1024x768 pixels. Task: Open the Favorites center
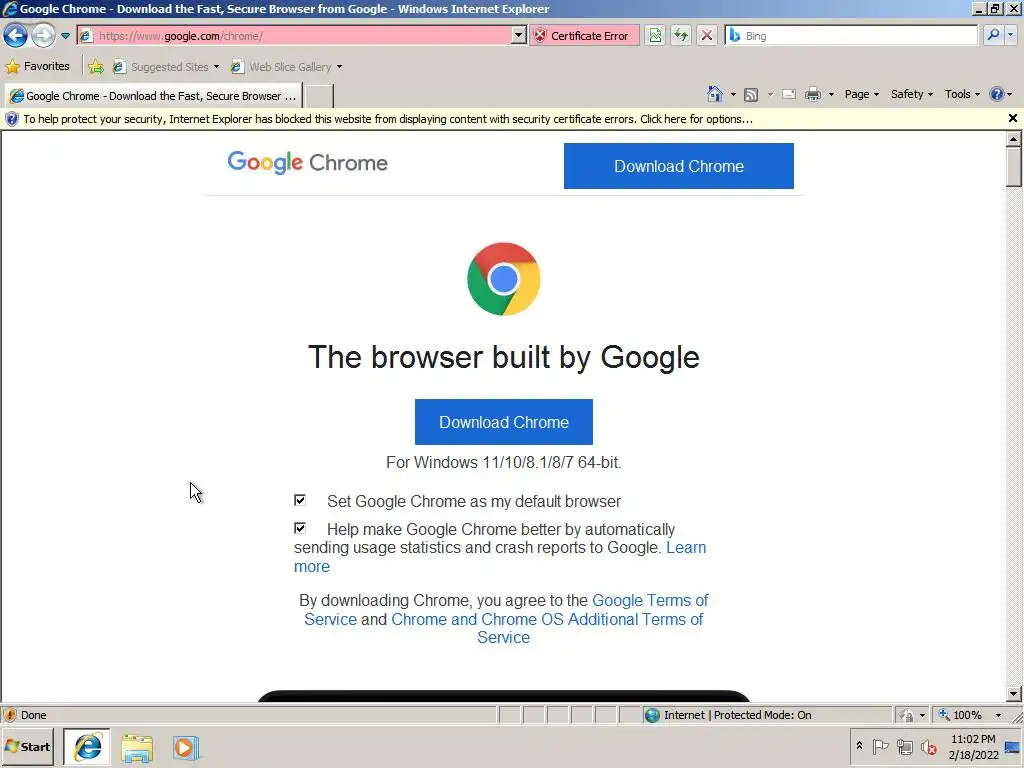37,66
